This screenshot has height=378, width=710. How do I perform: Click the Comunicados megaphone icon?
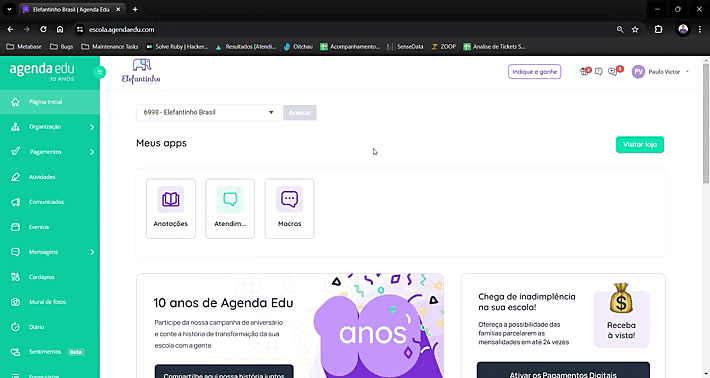coord(15,202)
